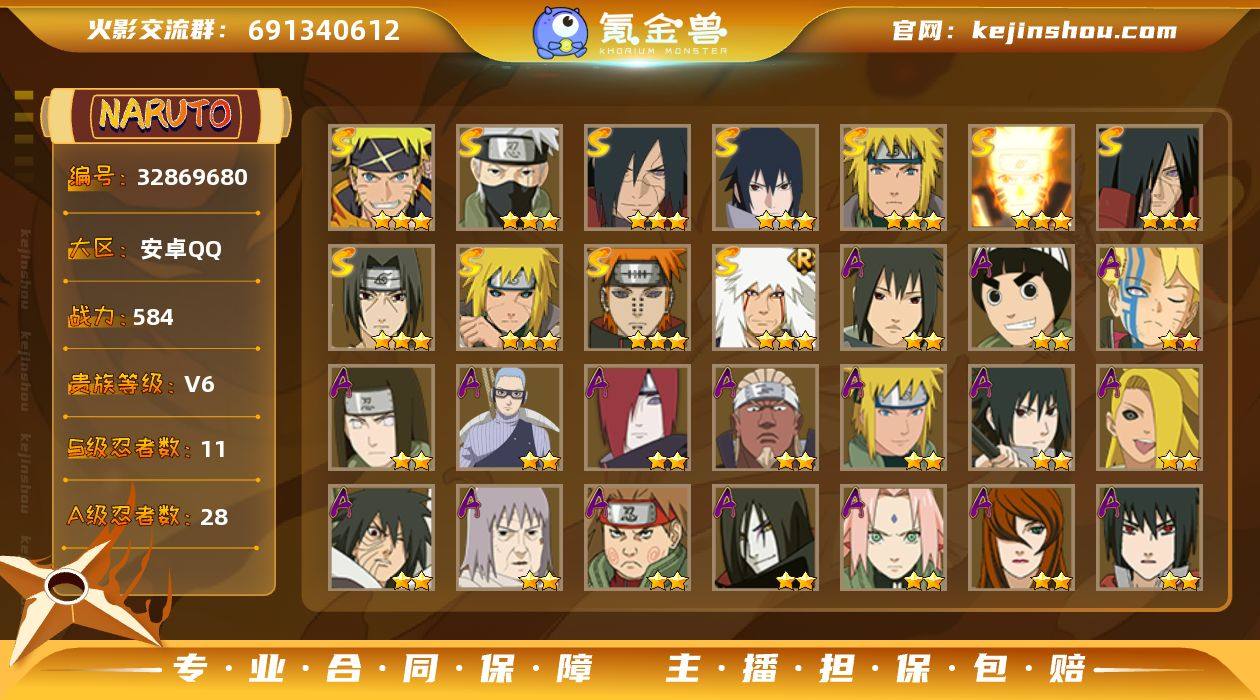Choose the Pain orange-haired pierced face portrait
The image size is (1260, 700).
point(638,298)
